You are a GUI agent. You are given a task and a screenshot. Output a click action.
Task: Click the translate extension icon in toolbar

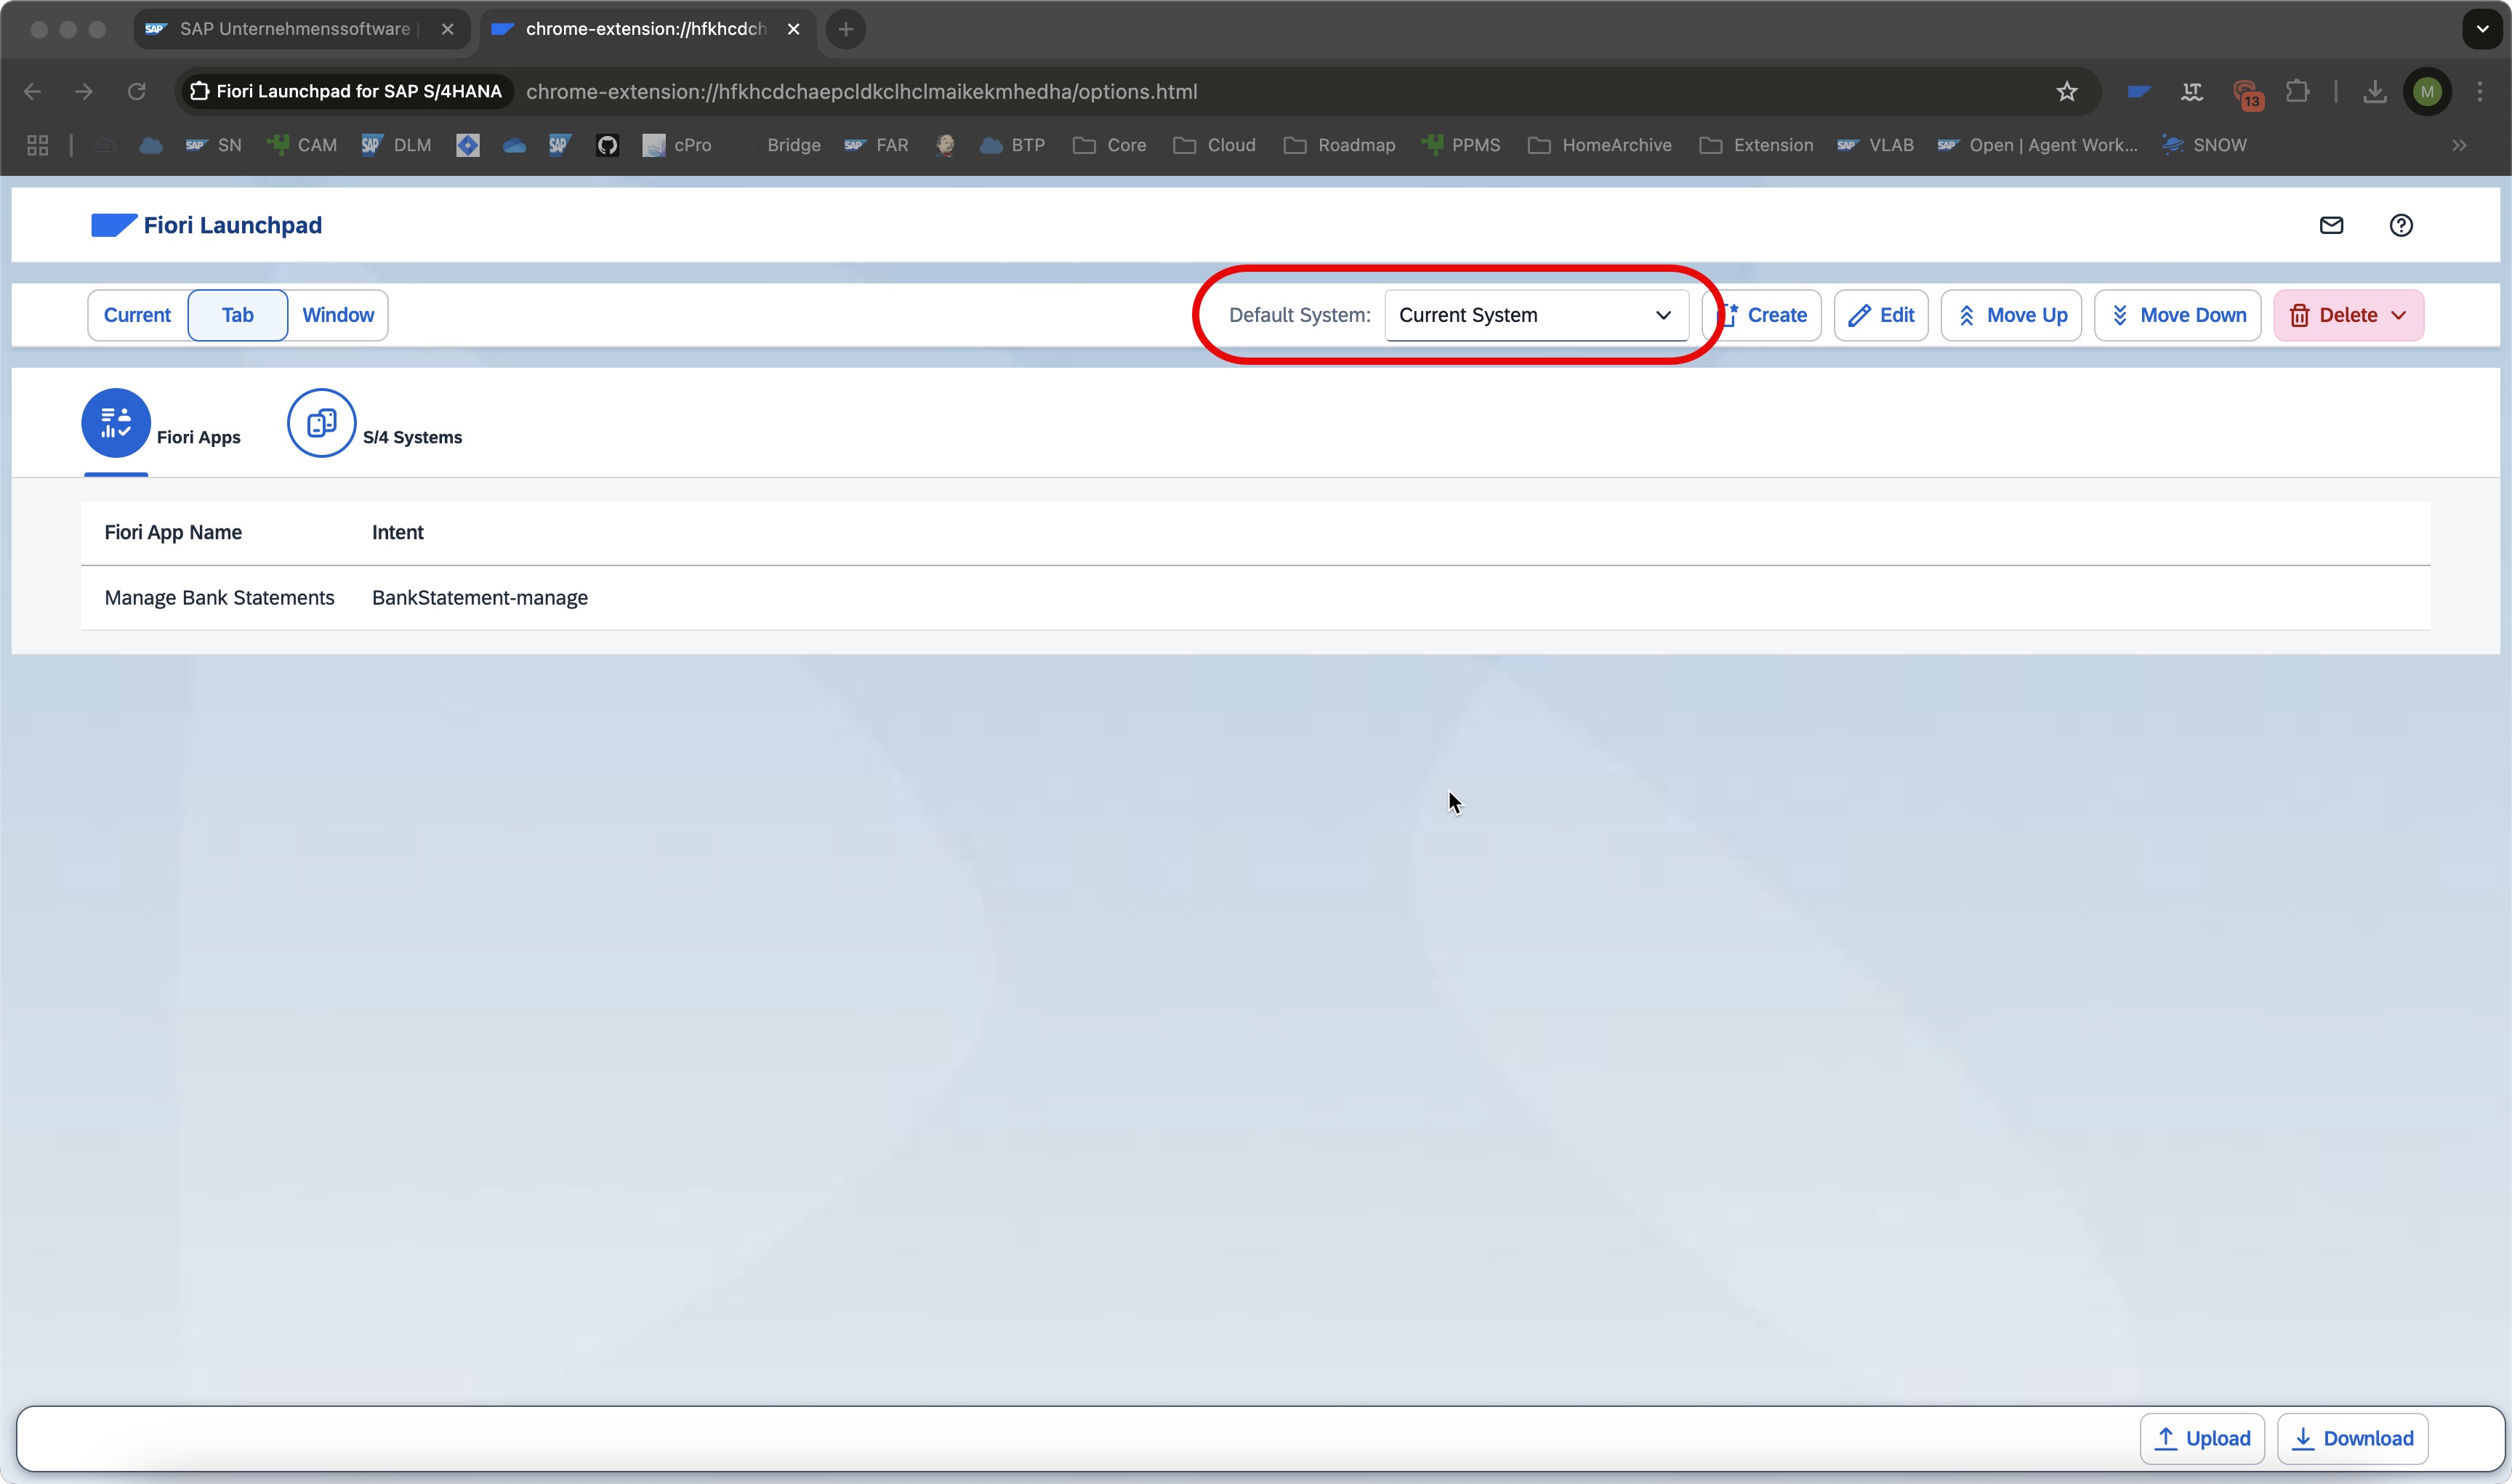coord(2192,92)
